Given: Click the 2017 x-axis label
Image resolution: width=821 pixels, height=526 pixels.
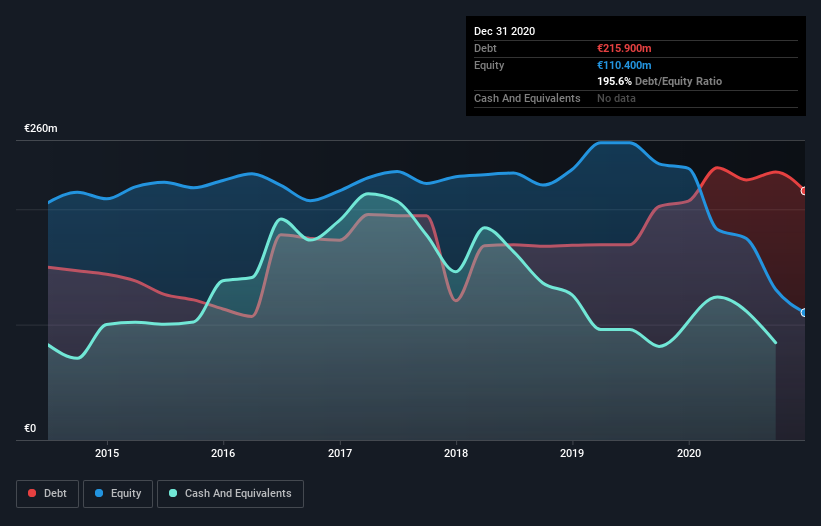Looking at the screenshot, I should click(x=340, y=453).
